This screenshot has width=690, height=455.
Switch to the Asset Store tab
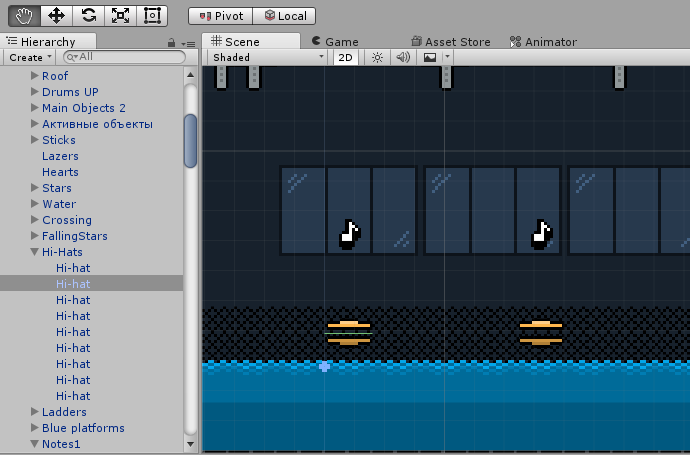coord(451,42)
